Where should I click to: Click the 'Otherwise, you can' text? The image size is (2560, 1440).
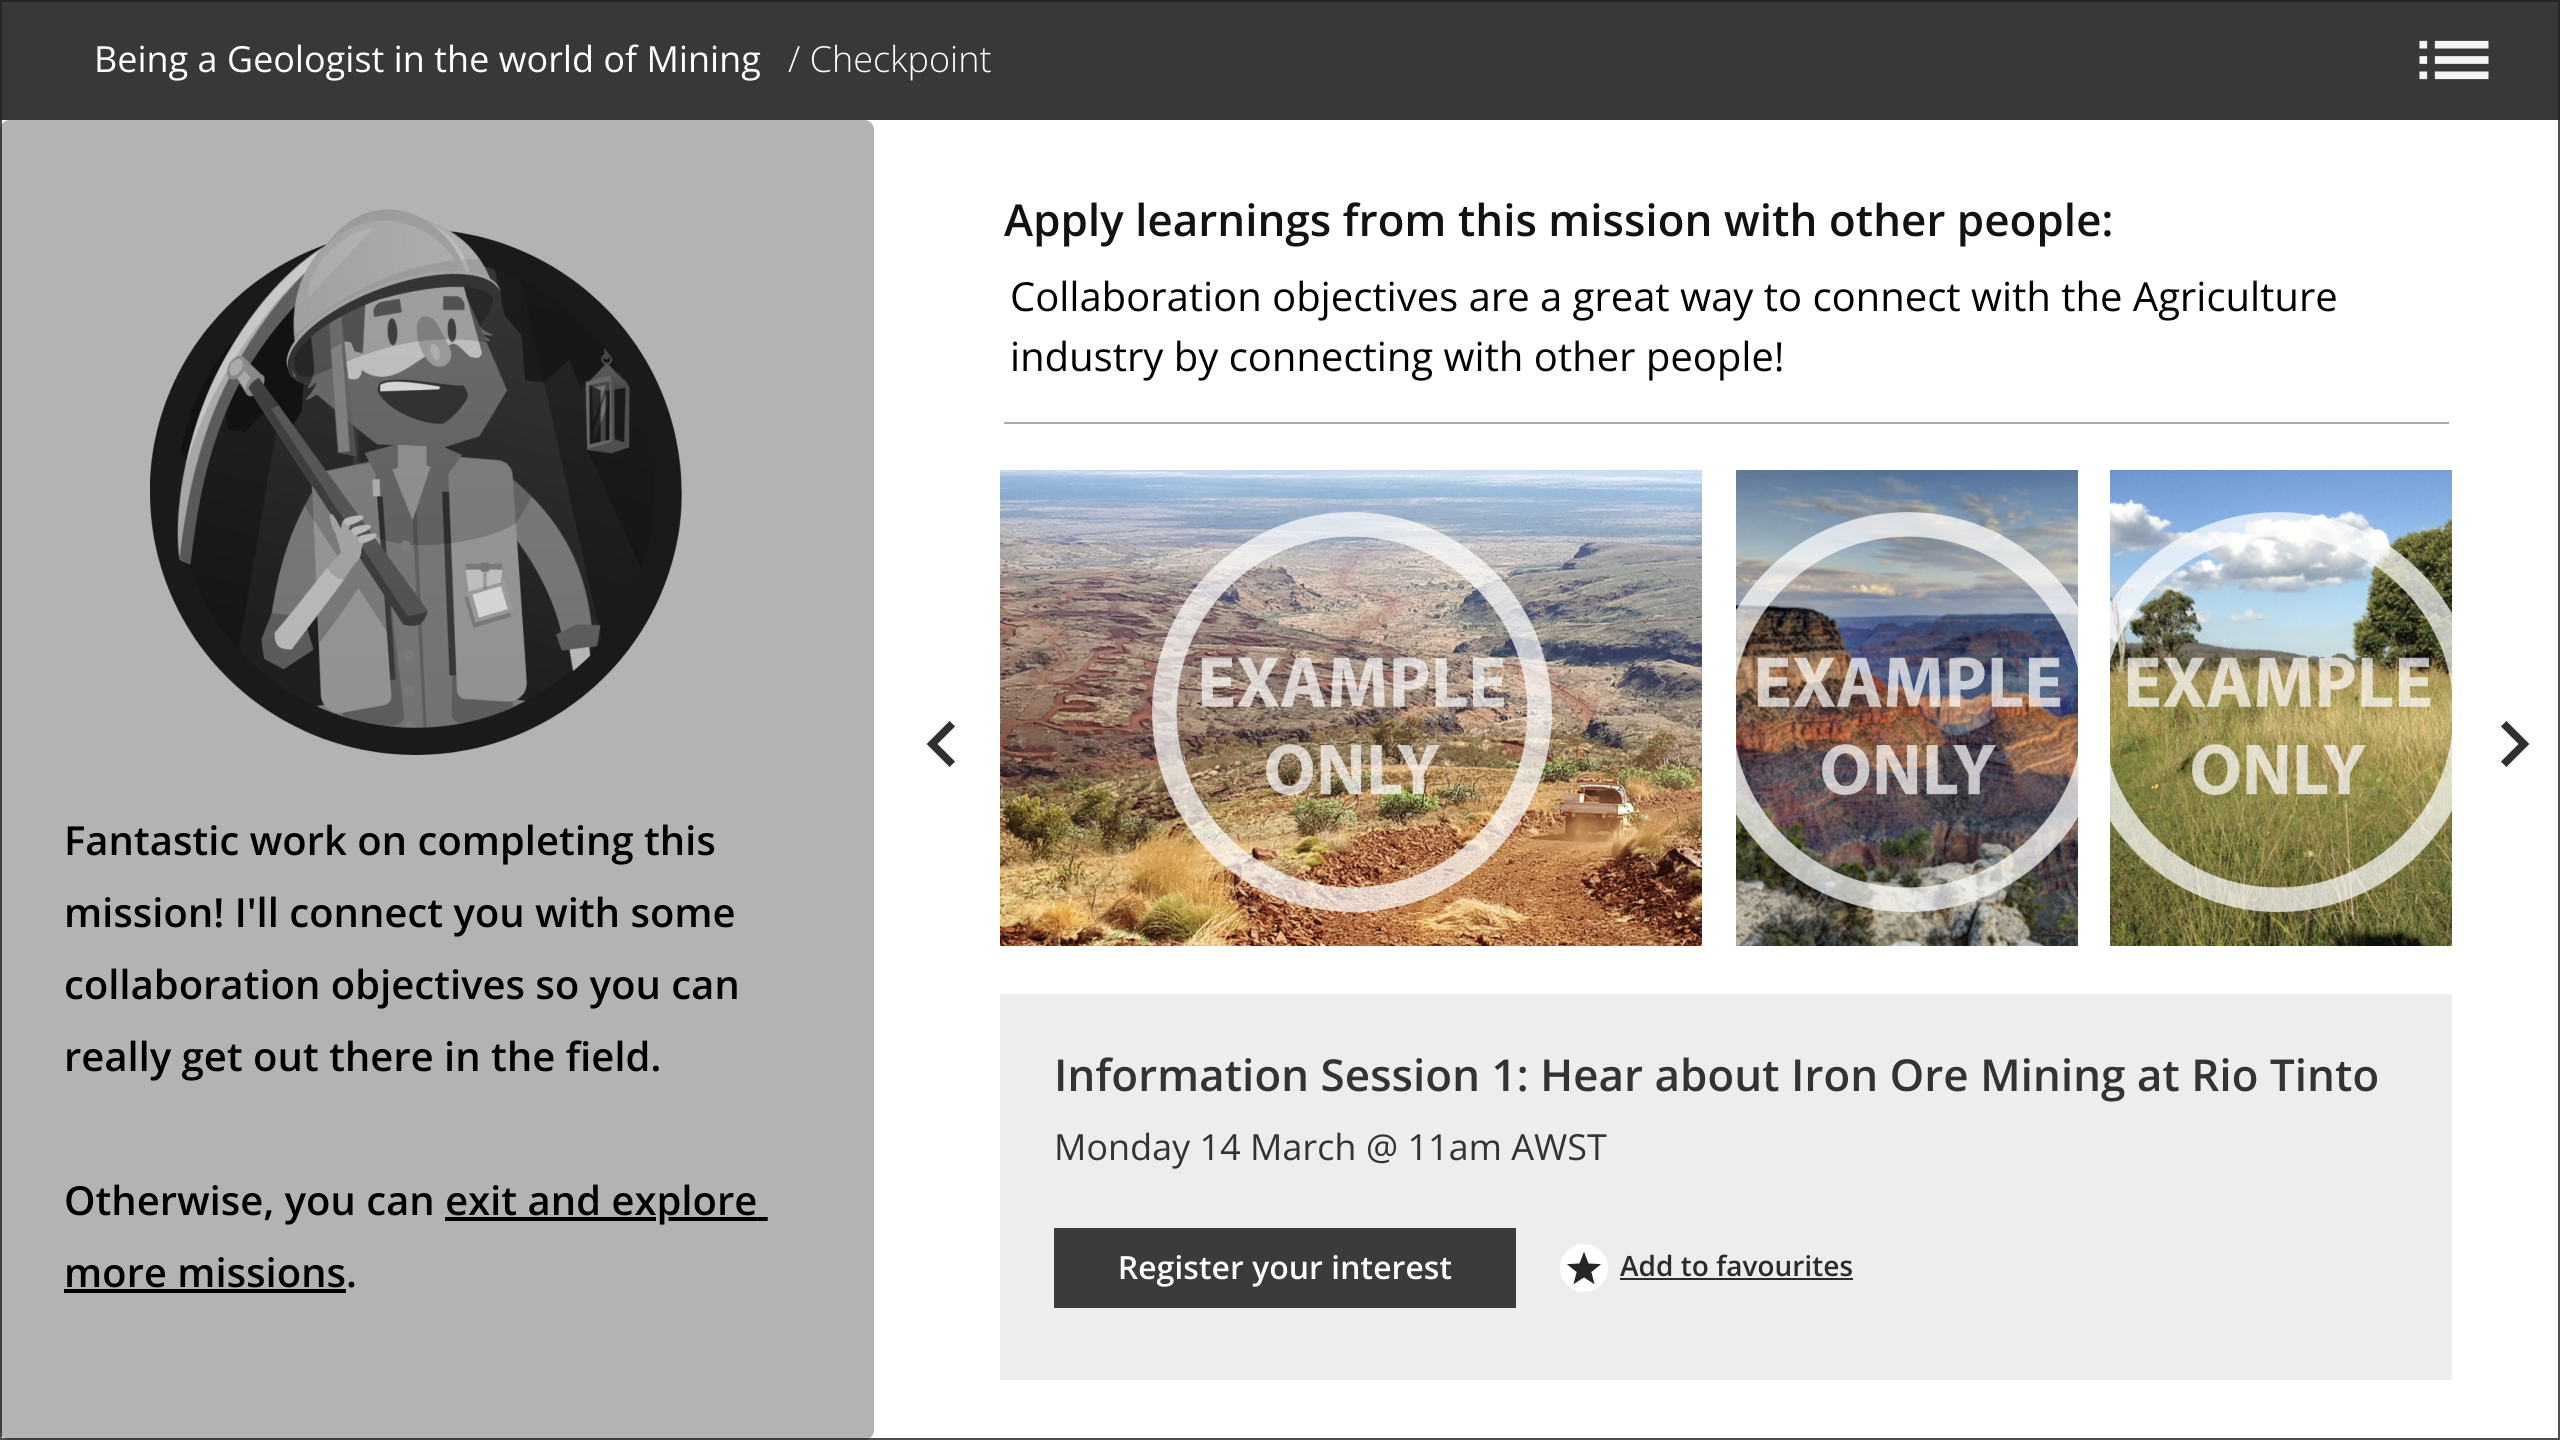click(250, 1202)
